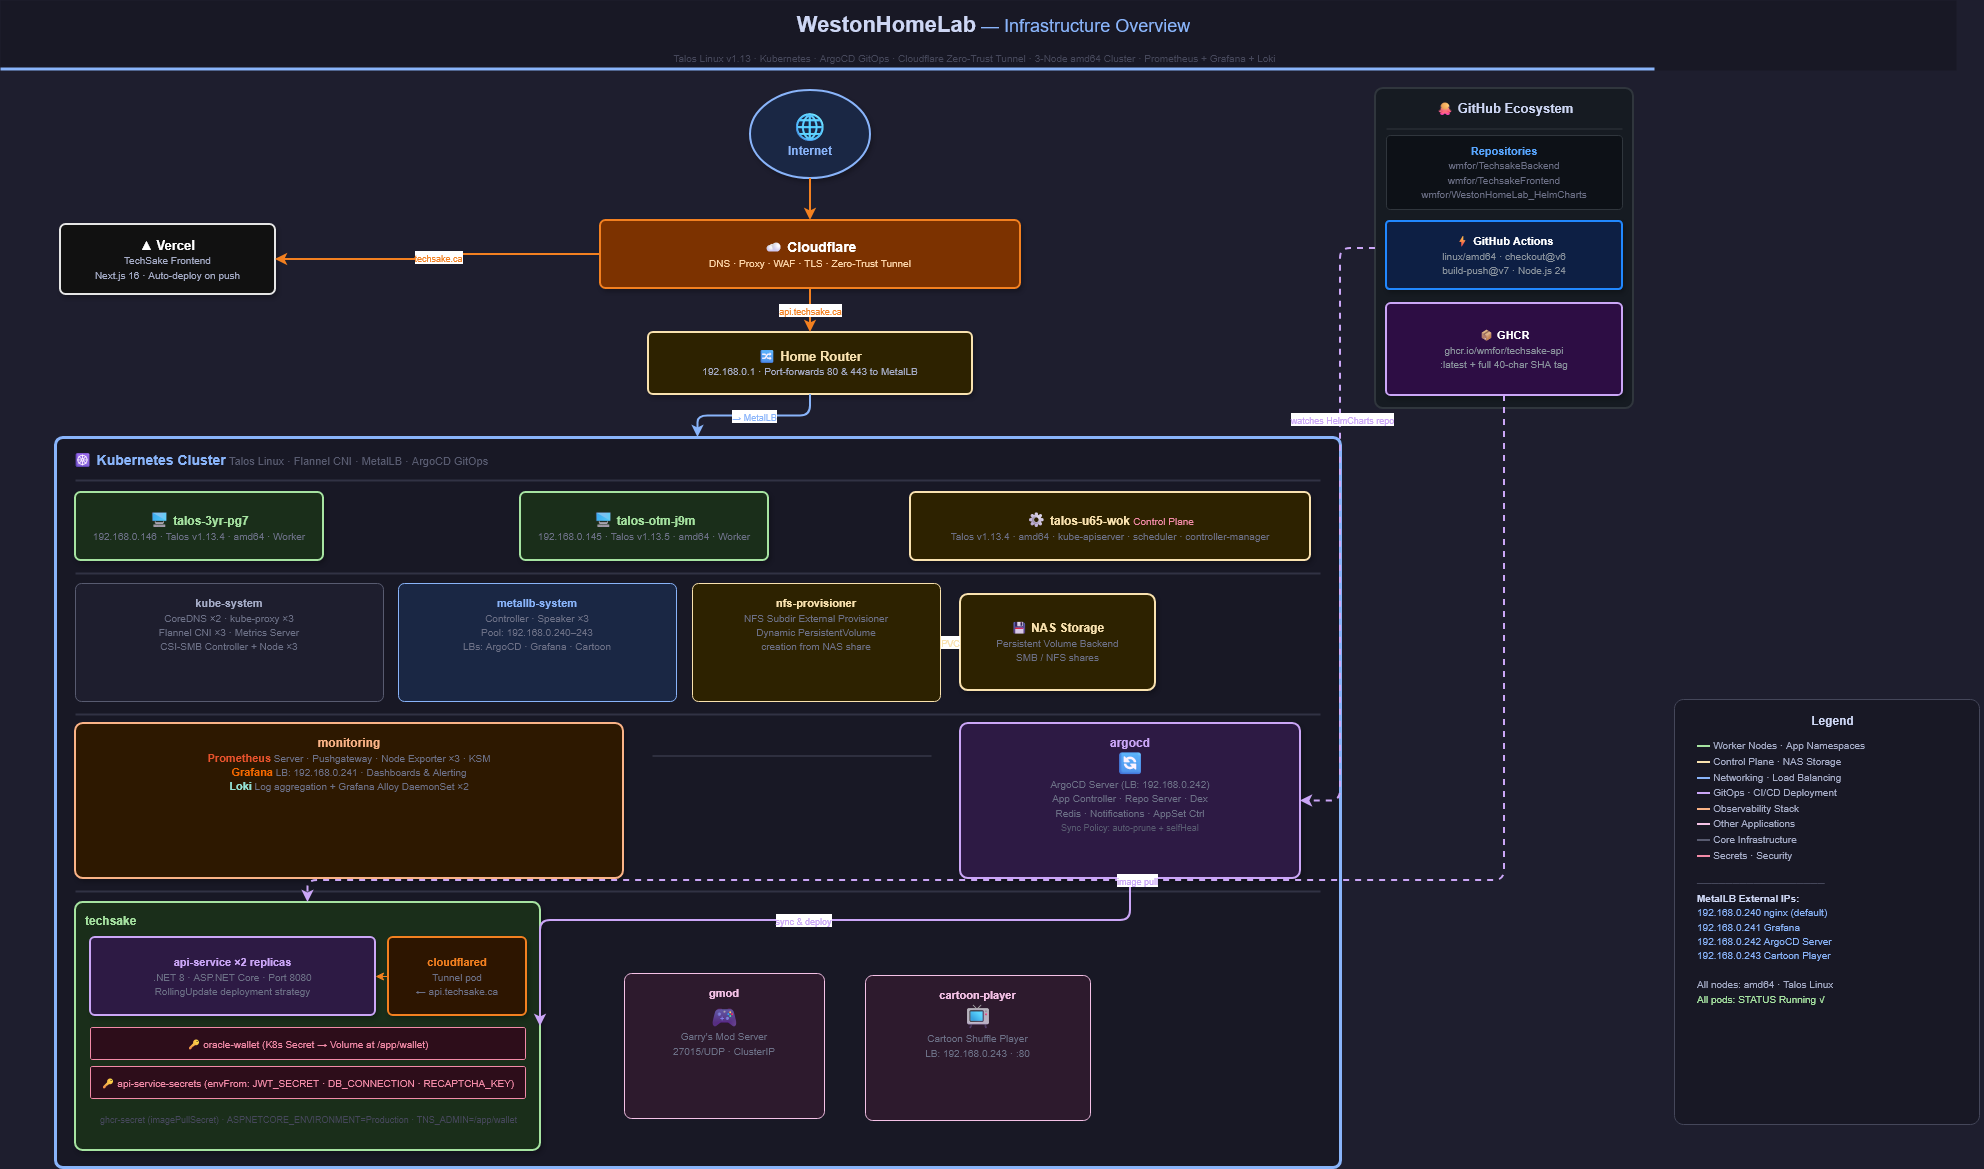1984x1169 pixels.
Task: Click the ghcr.io/wmfor/techsake-api image path
Action: (1504, 351)
